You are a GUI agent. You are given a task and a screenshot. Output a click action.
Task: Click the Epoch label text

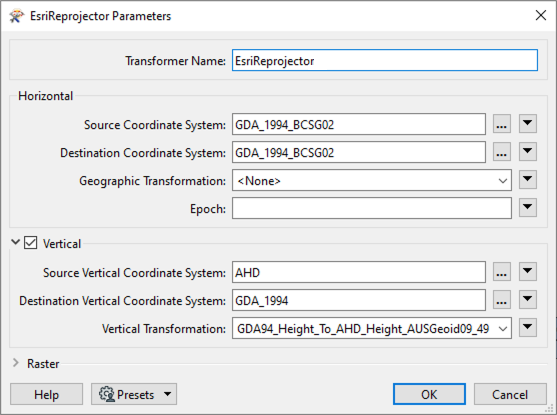coord(208,209)
